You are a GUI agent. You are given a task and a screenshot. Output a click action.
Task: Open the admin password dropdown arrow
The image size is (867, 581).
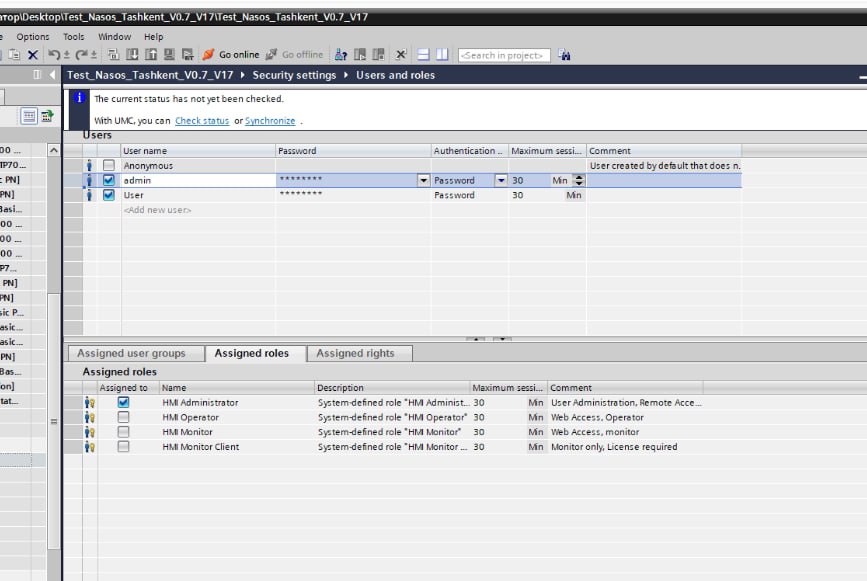pos(424,180)
